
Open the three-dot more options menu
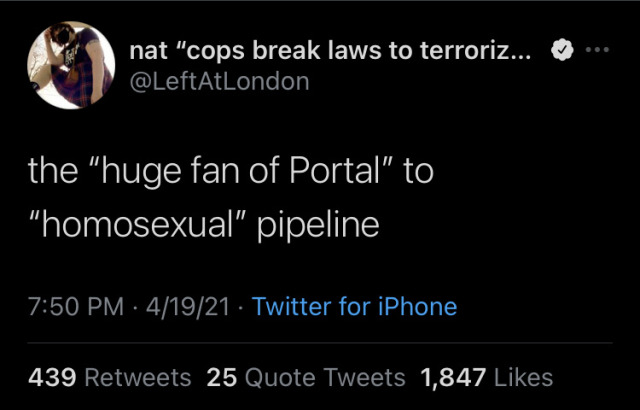coord(599,50)
